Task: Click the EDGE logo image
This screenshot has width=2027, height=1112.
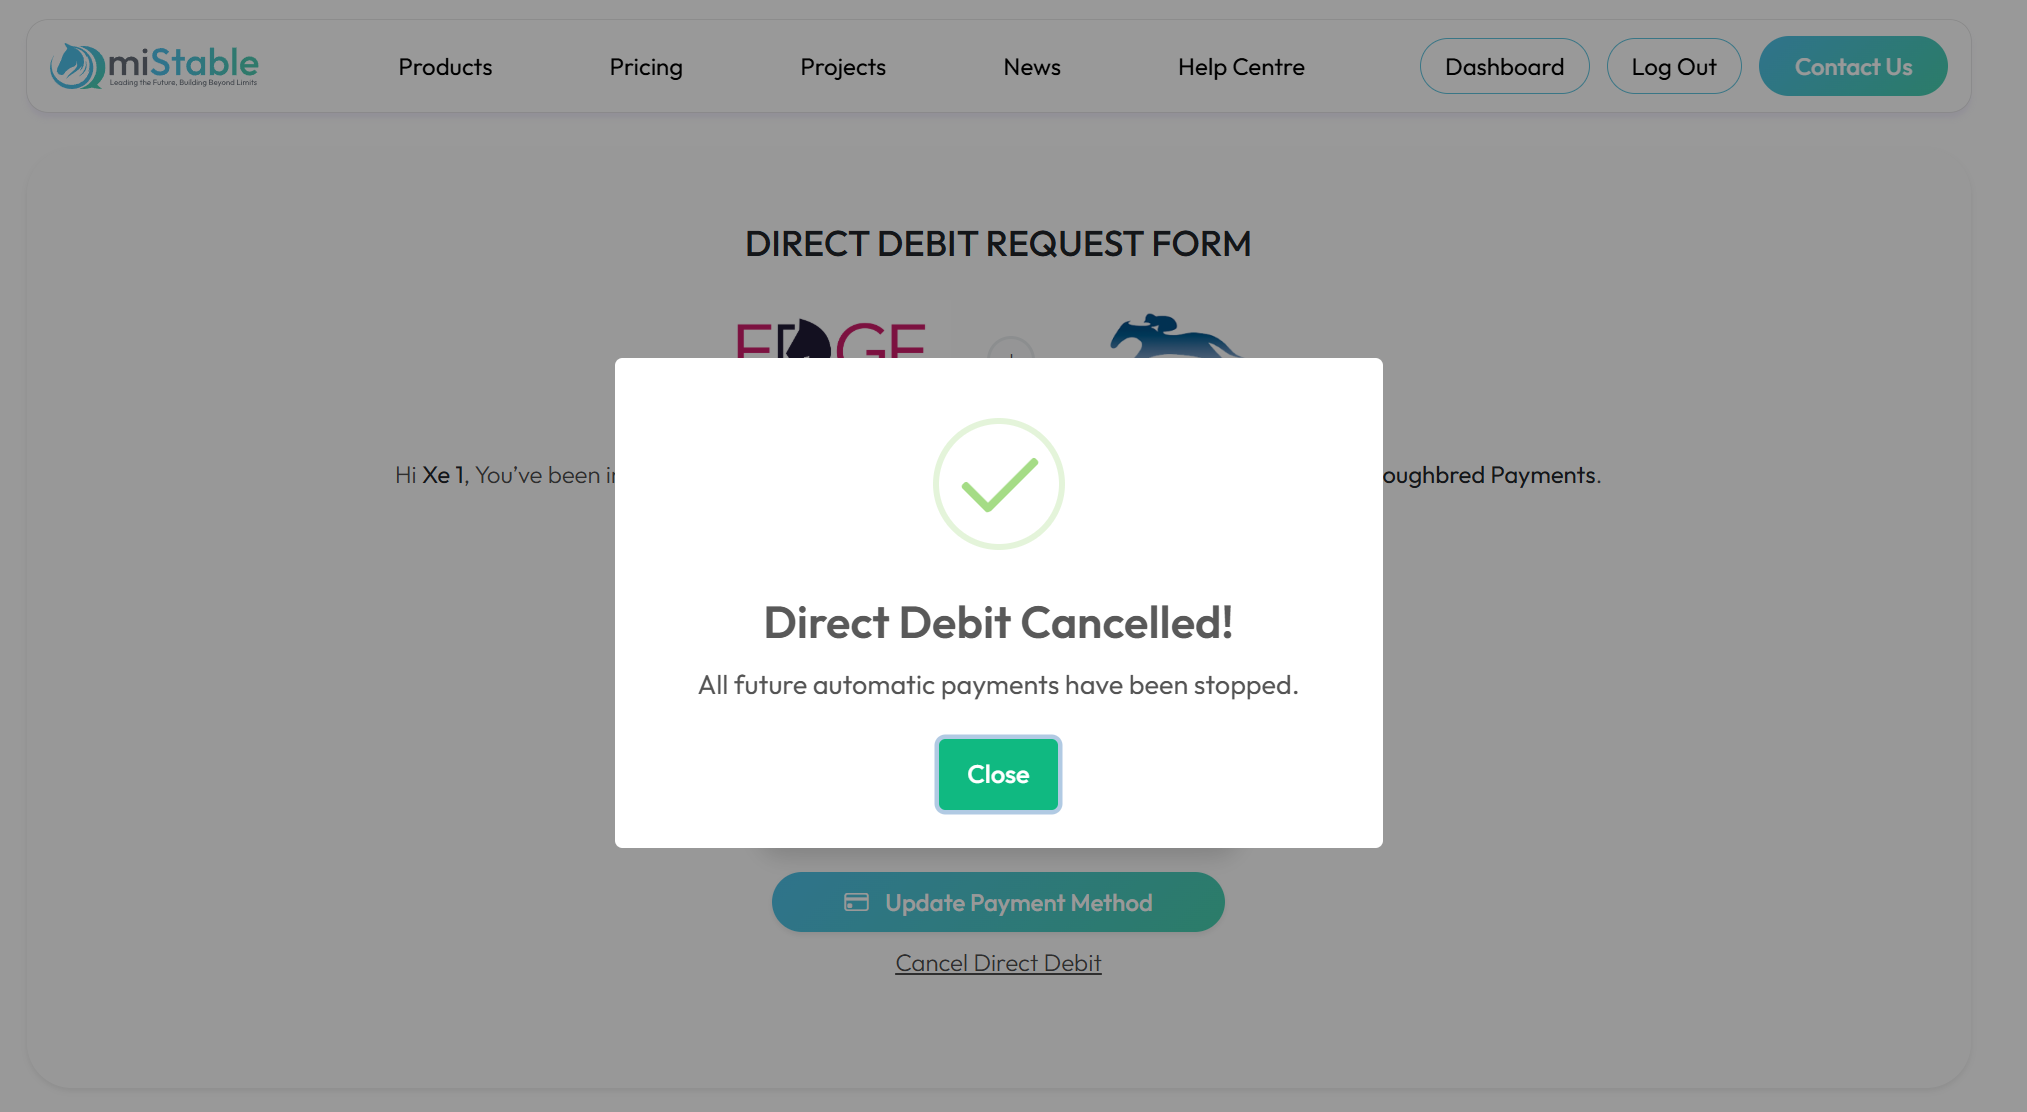Action: 830,340
